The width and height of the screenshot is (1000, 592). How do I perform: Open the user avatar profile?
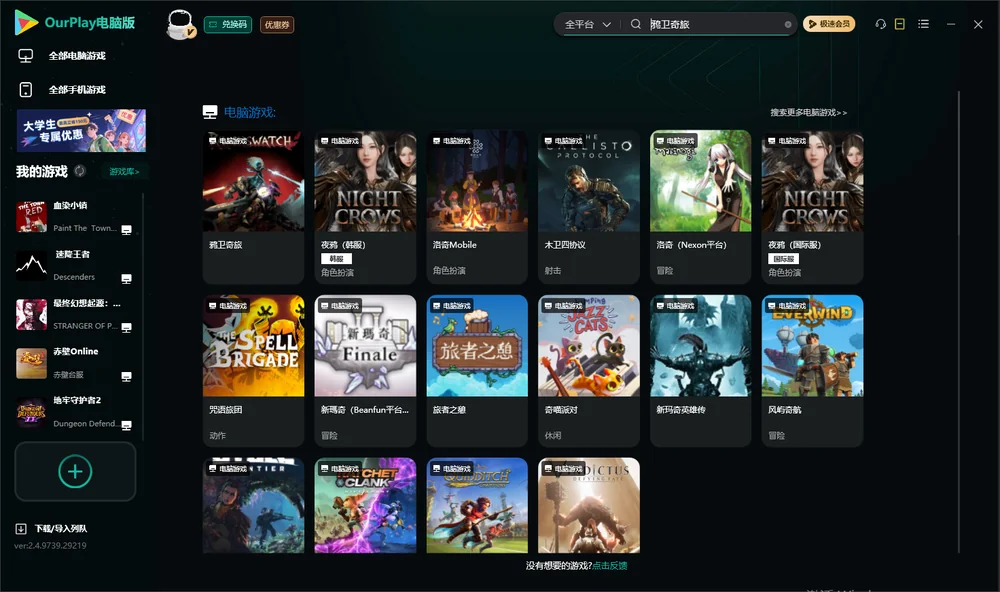[180, 24]
